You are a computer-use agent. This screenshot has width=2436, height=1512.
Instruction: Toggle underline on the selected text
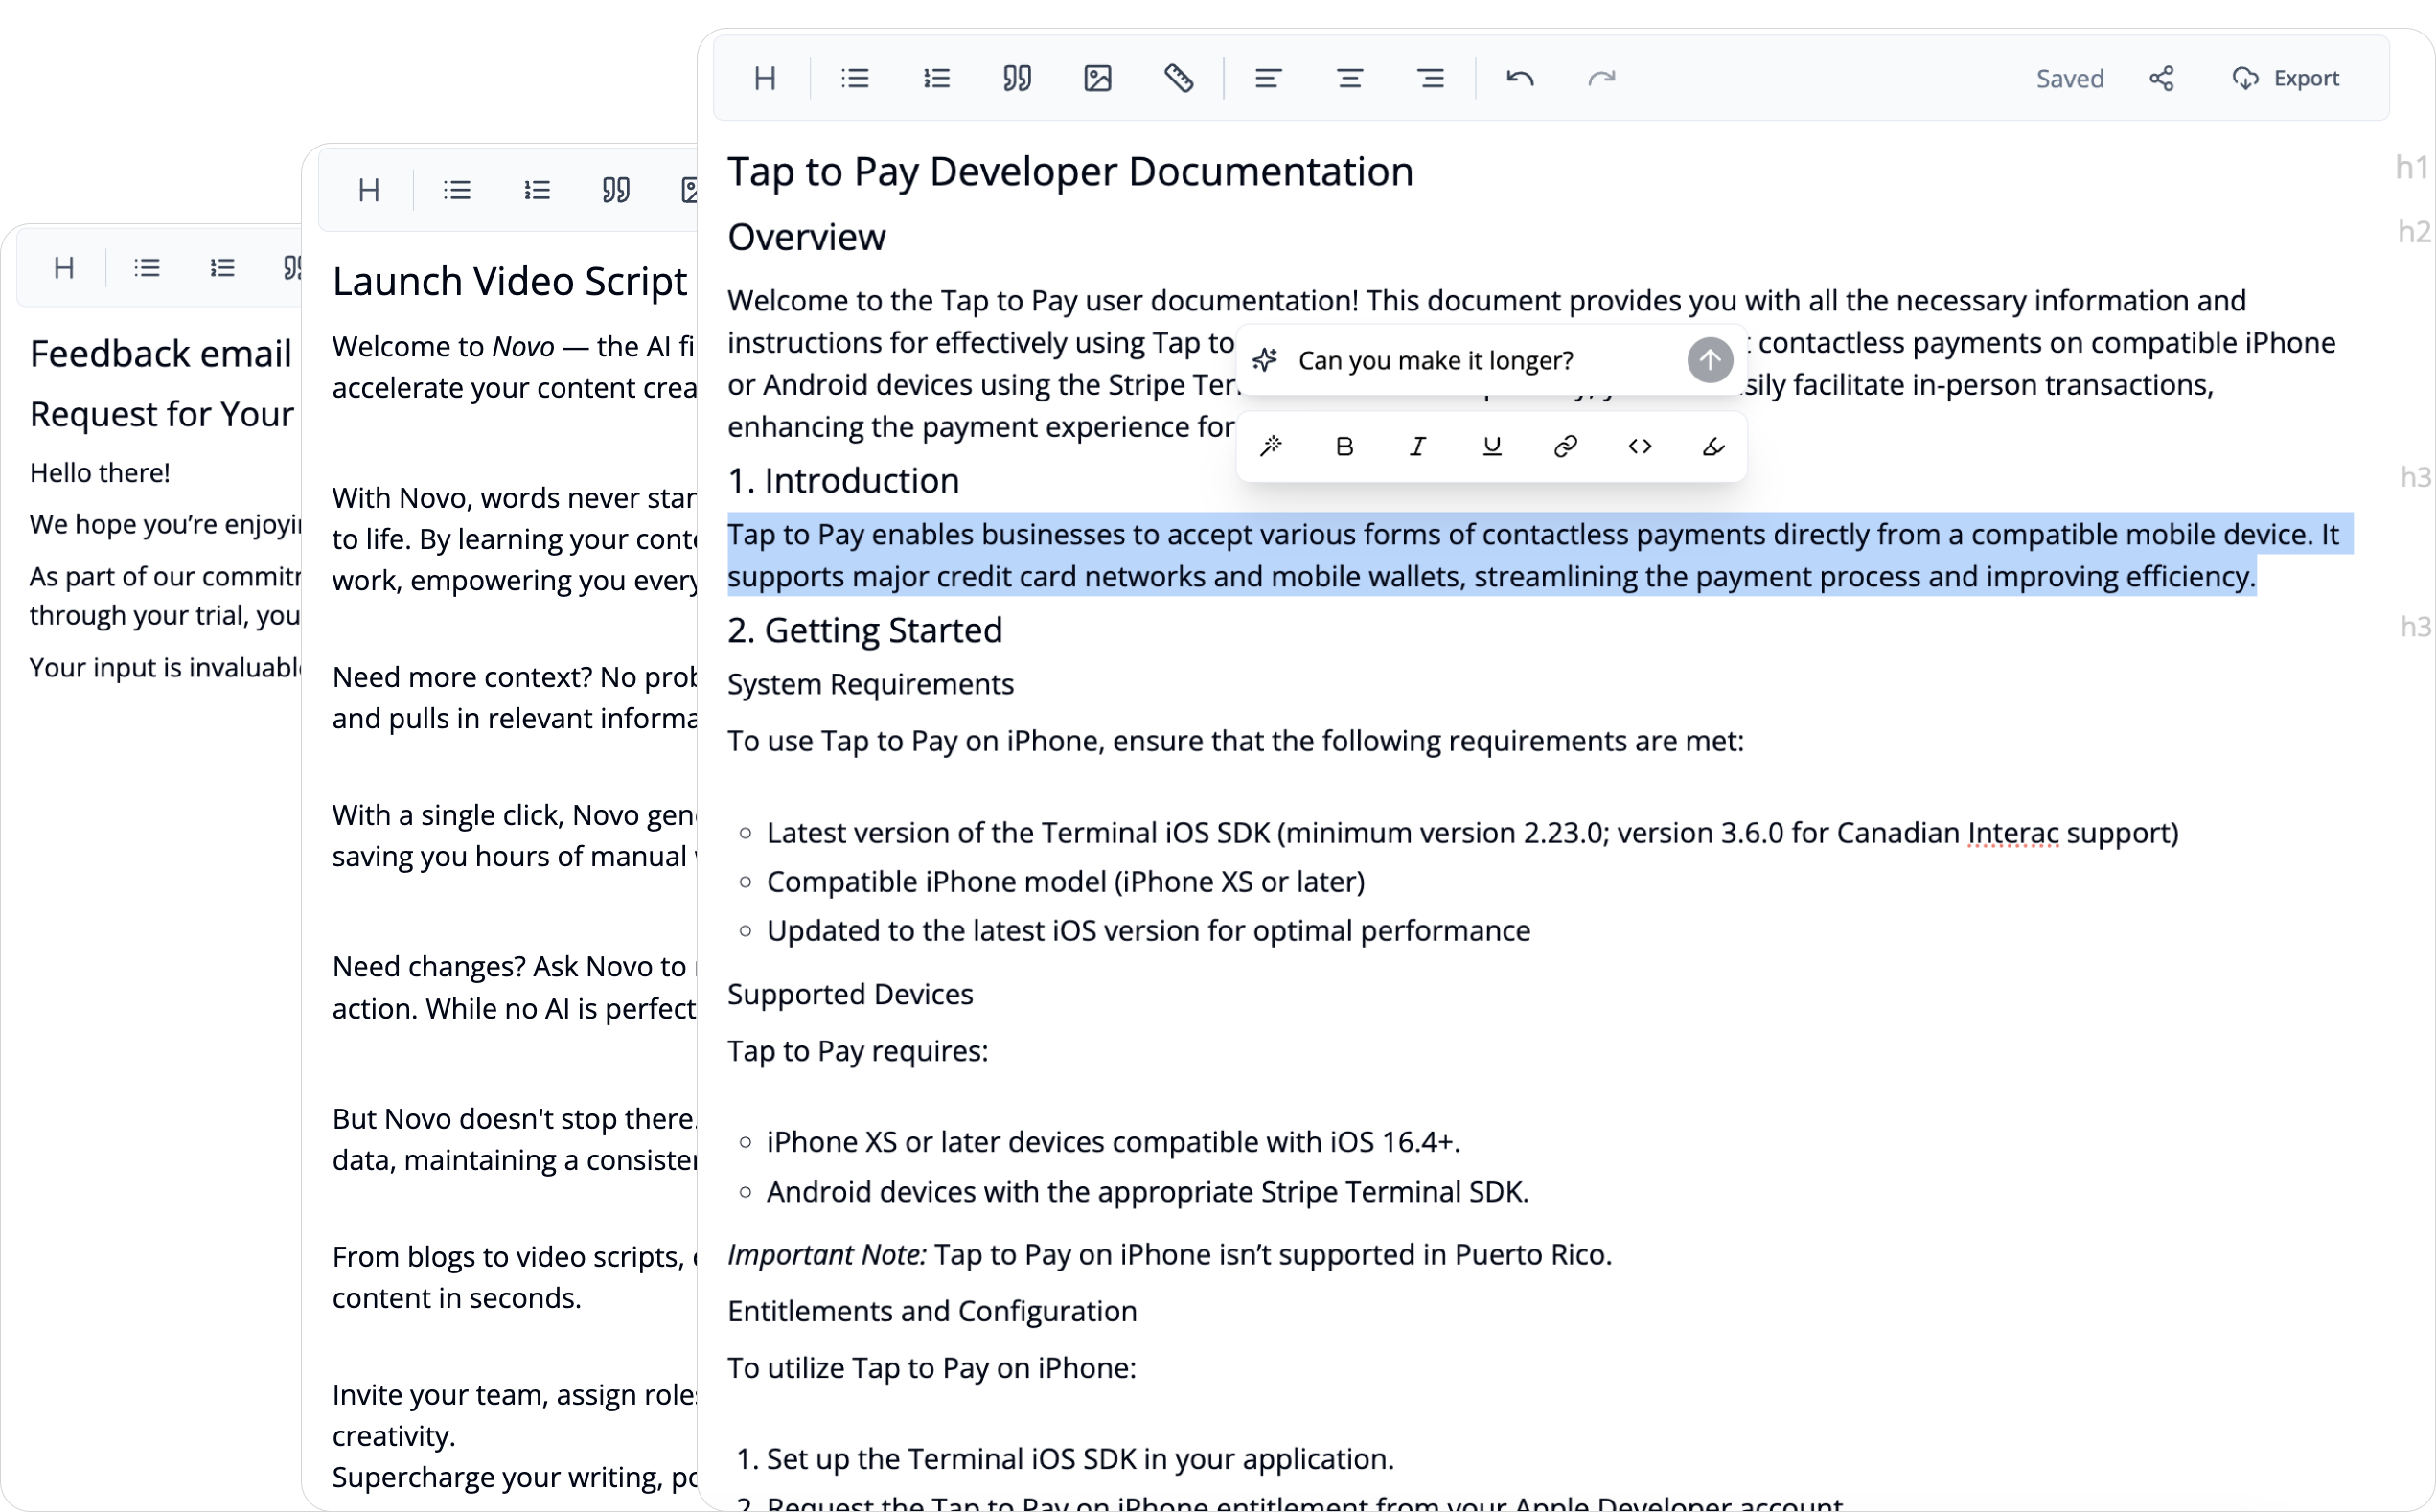[x=1492, y=446]
